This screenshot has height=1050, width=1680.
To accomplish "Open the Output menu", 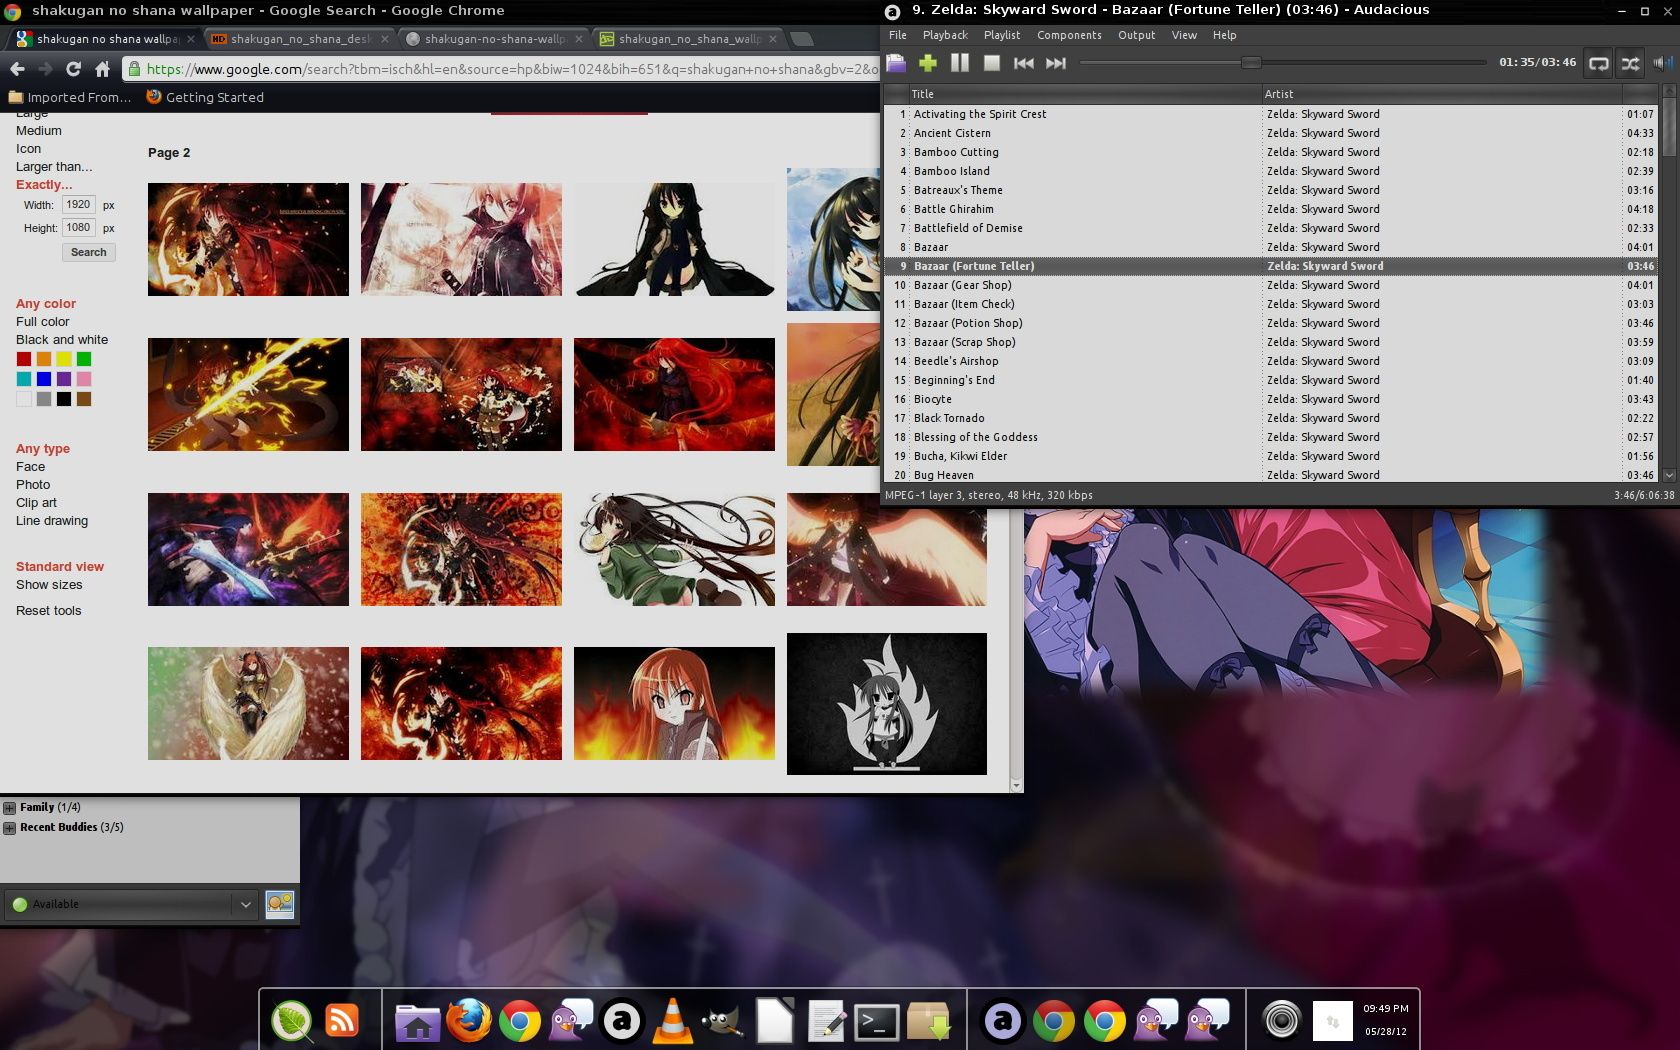I will click(1136, 35).
